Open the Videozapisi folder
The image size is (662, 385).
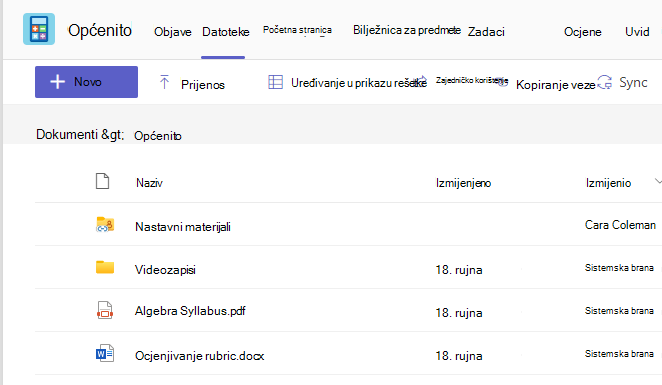tap(165, 270)
